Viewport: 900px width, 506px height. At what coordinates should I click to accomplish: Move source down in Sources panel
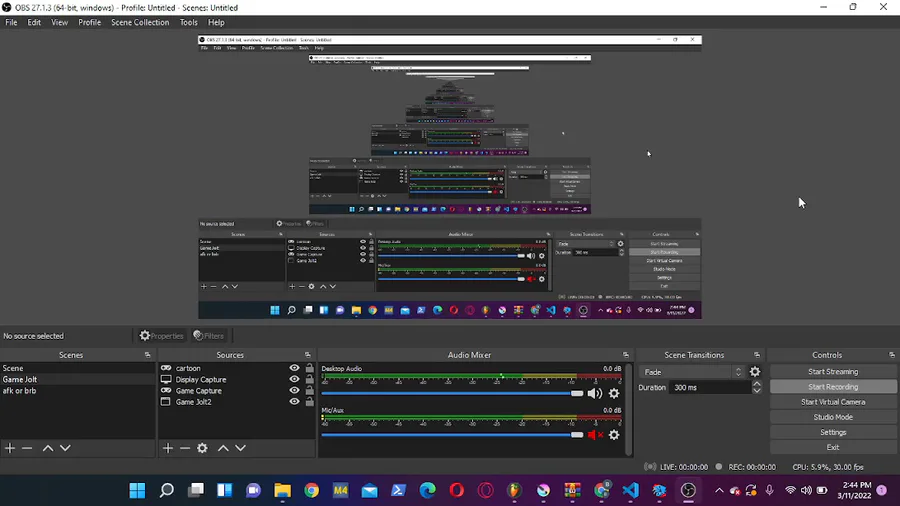[240, 448]
